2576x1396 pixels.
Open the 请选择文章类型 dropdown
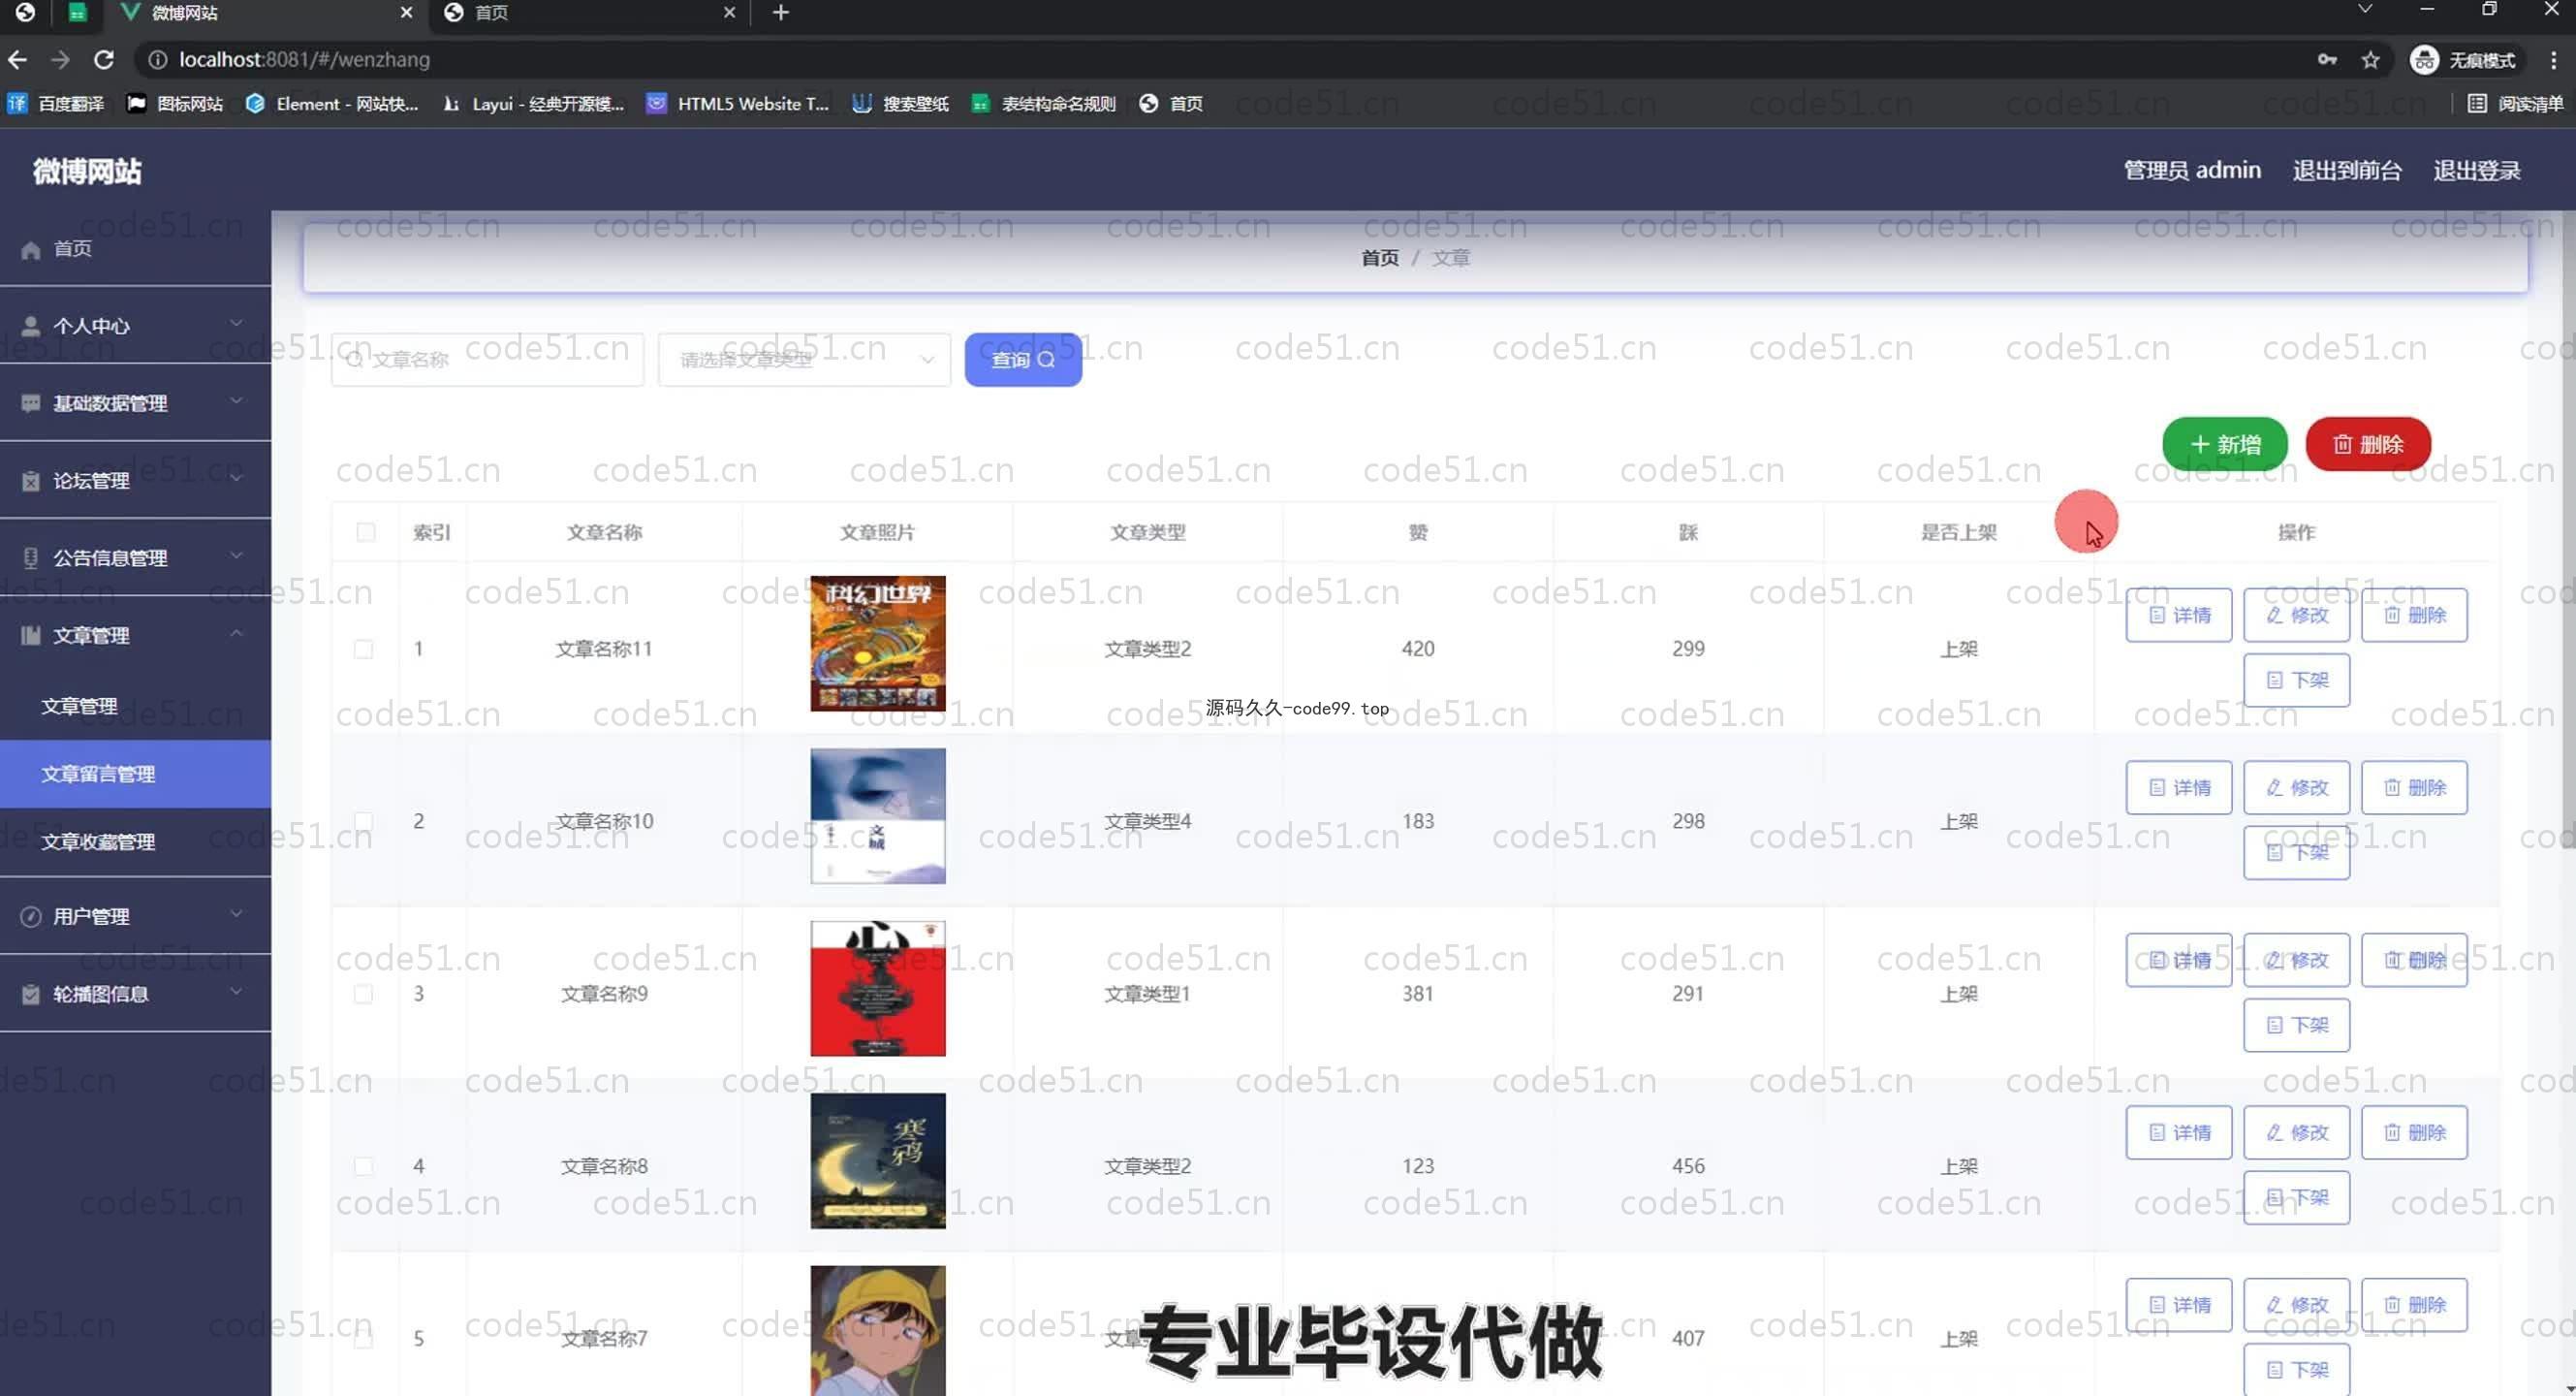tap(804, 360)
